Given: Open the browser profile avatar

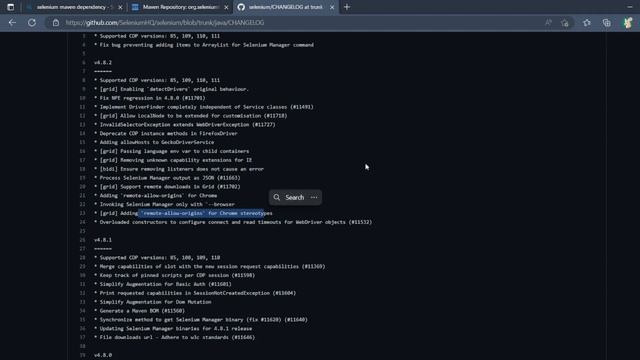Looking at the screenshot, I should click(x=628, y=23).
